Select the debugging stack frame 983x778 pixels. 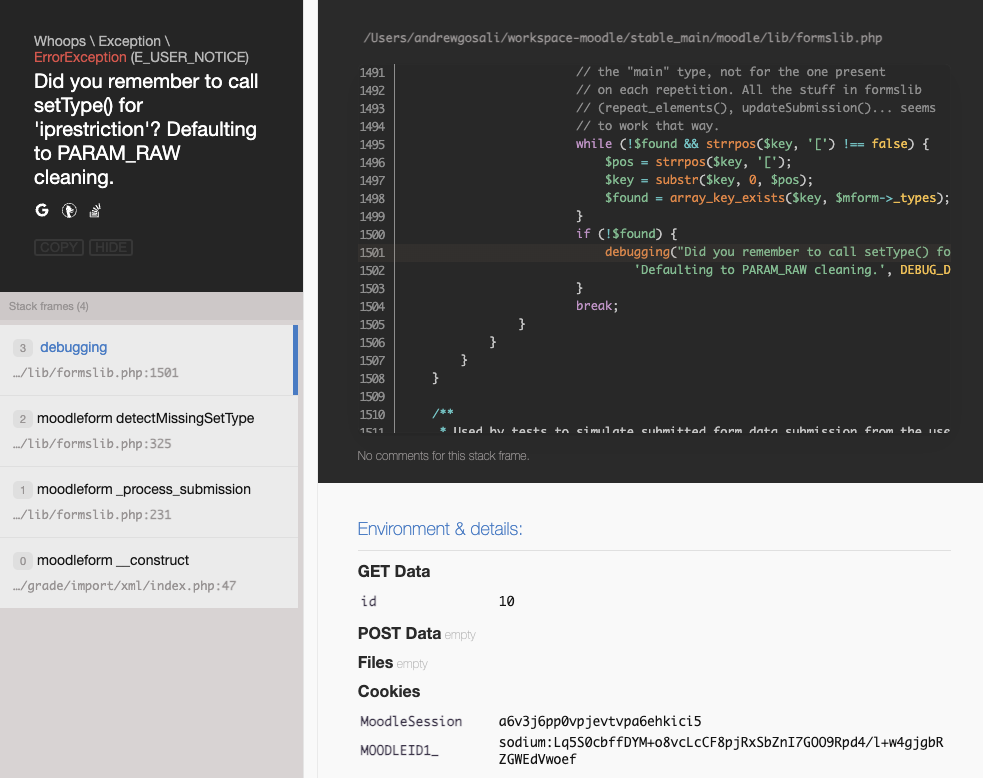point(149,360)
